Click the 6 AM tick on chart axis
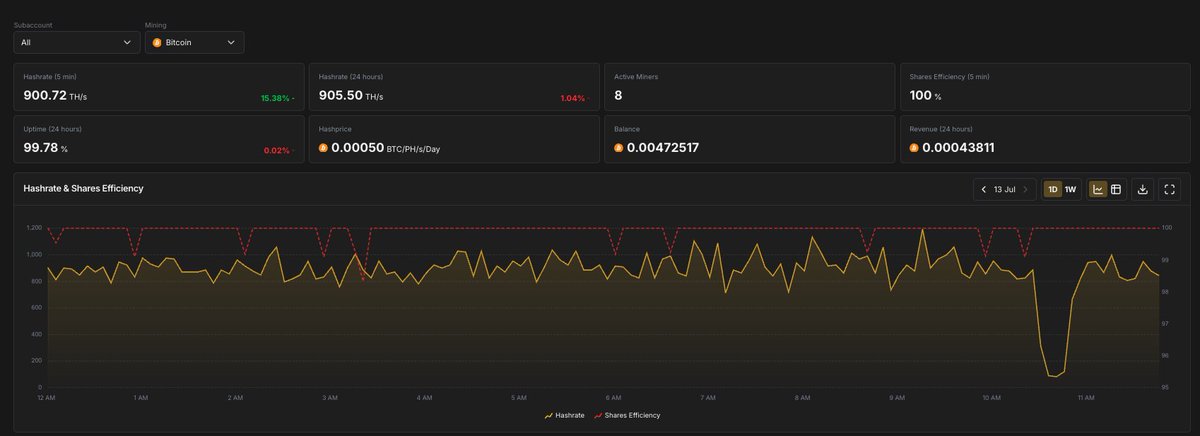Image resolution: width=1200 pixels, height=436 pixels. click(x=613, y=397)
